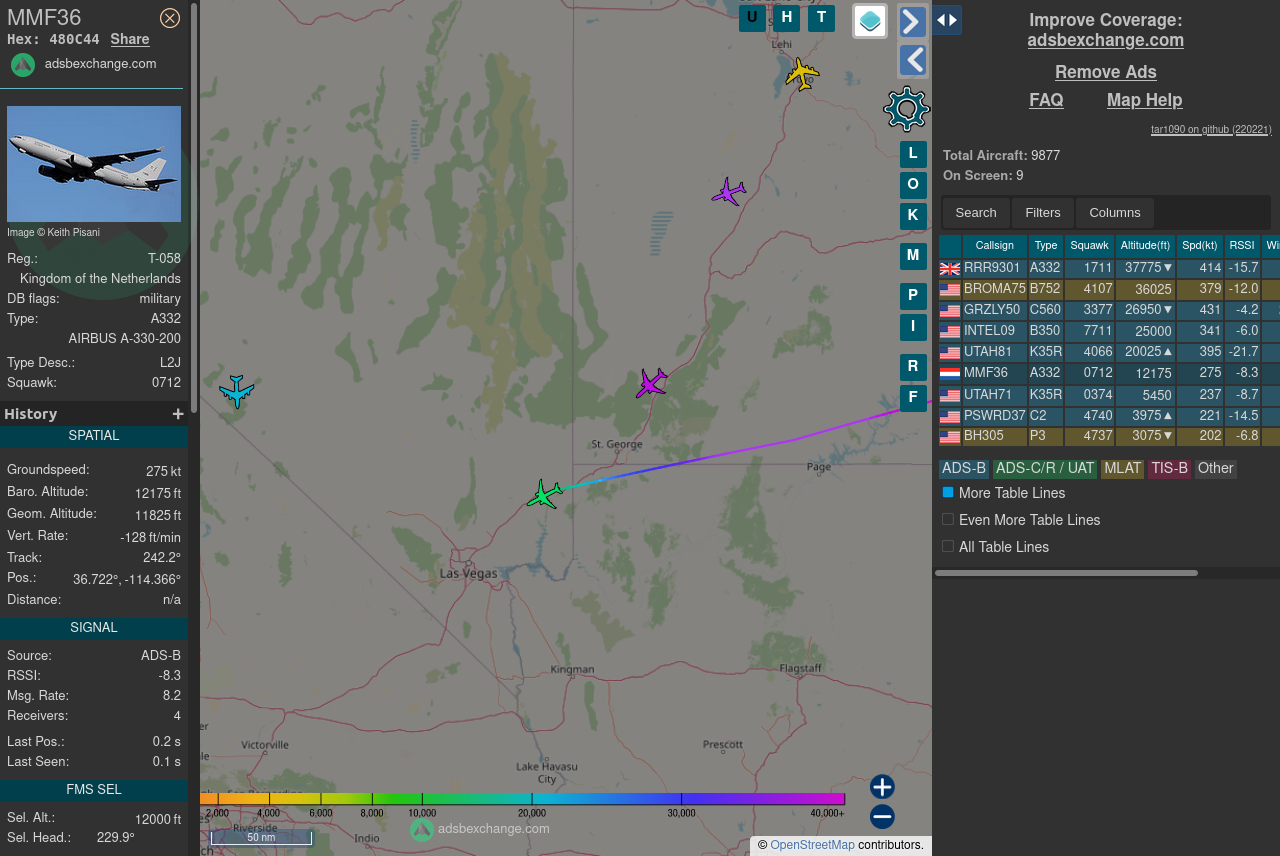The height and width of the screenshot is (856, 1280).
Task: Sort table by Altitude(ft) column
Action: pyautogui.click(x=1146, y=246)
